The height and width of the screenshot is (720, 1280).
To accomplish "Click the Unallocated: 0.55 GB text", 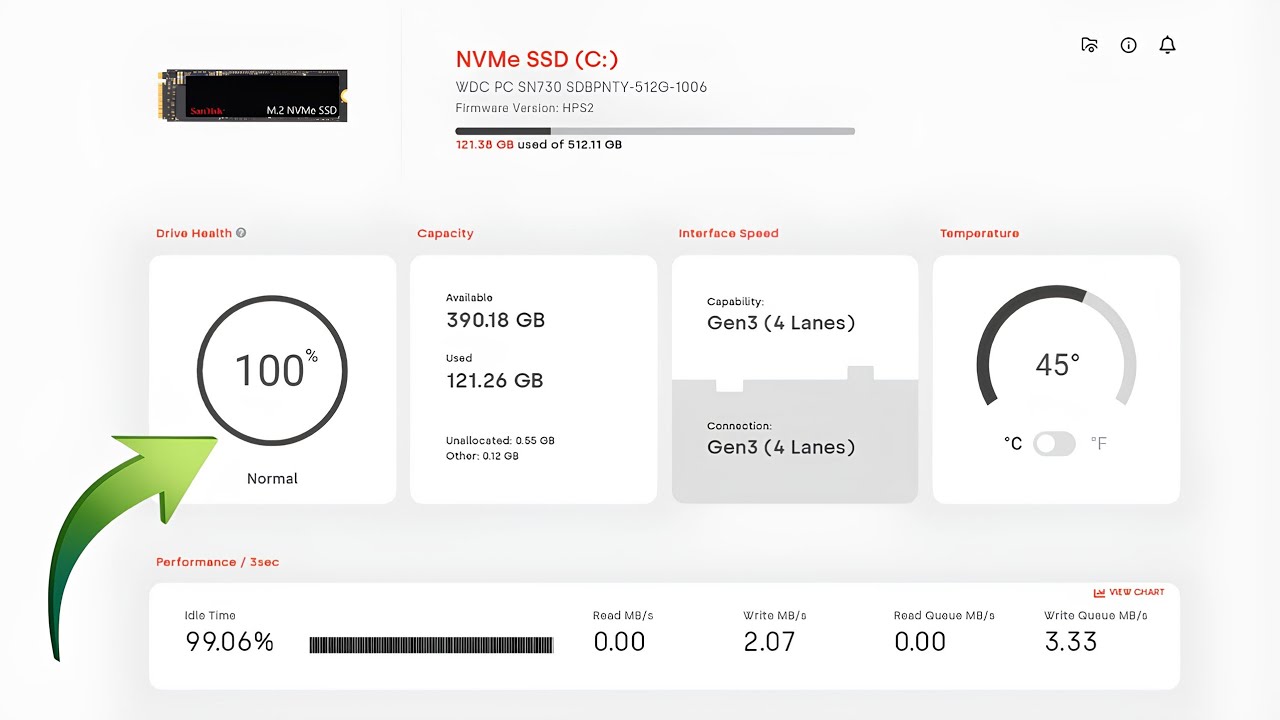I will point(500,440).
